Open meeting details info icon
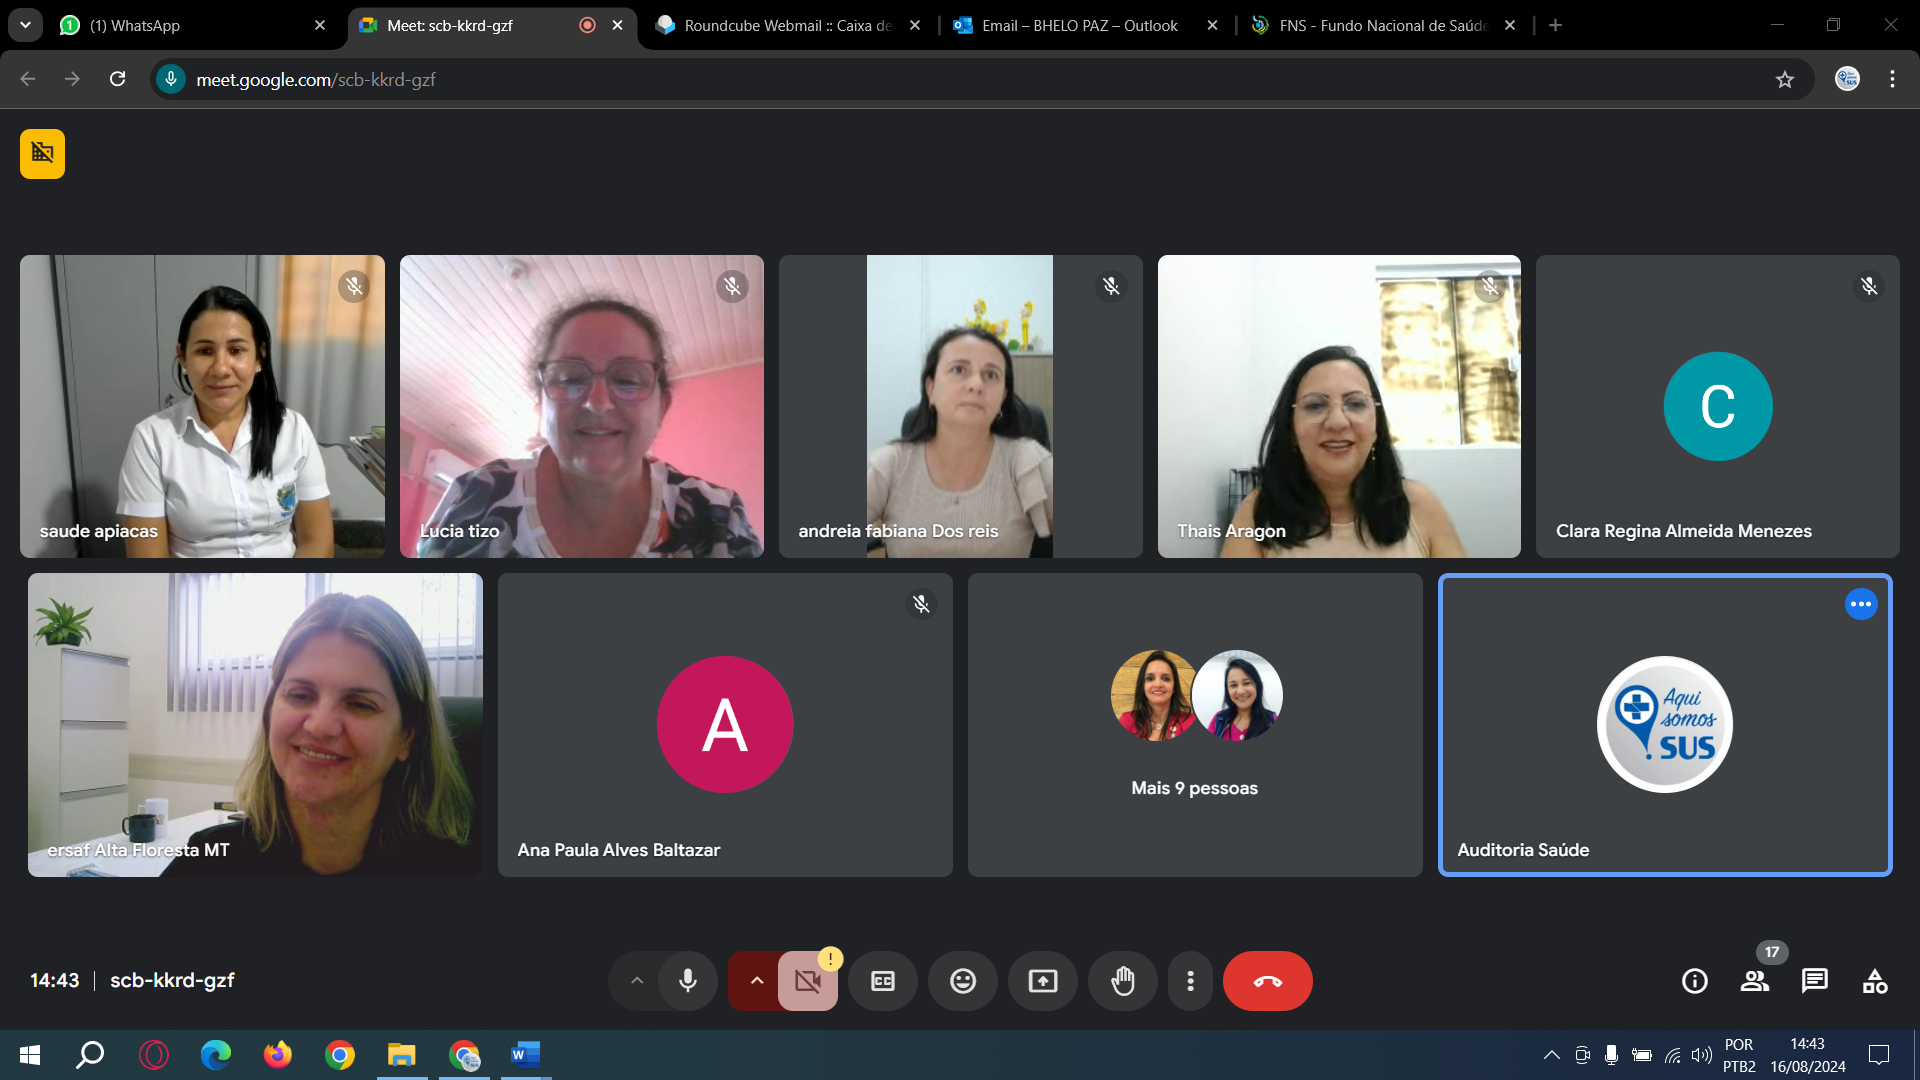This screenshot has width=1920, height=1080. [1695, 981]
